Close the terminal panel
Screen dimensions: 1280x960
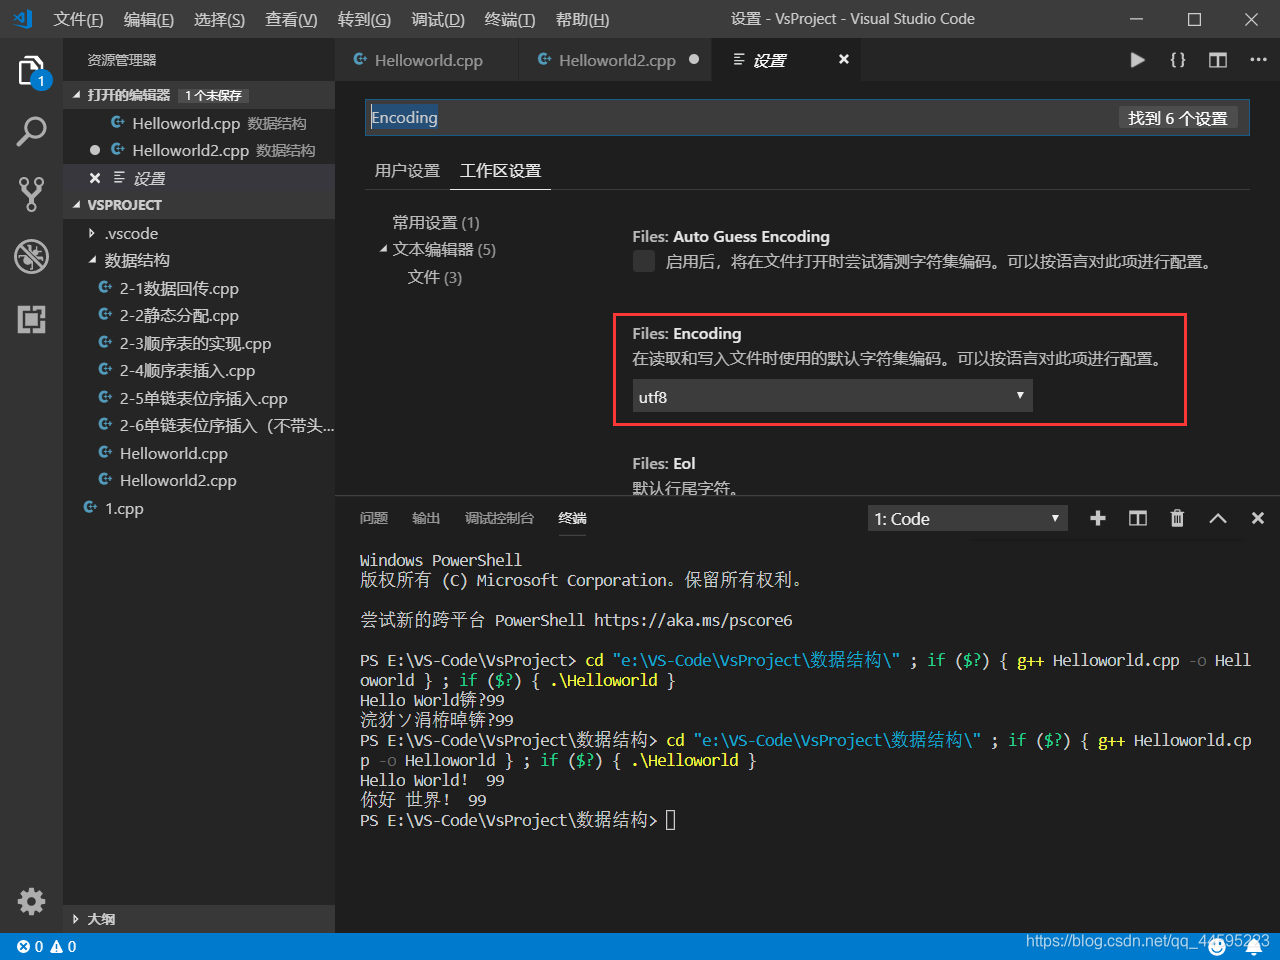pyautogui.click(x=1258, y=518)
